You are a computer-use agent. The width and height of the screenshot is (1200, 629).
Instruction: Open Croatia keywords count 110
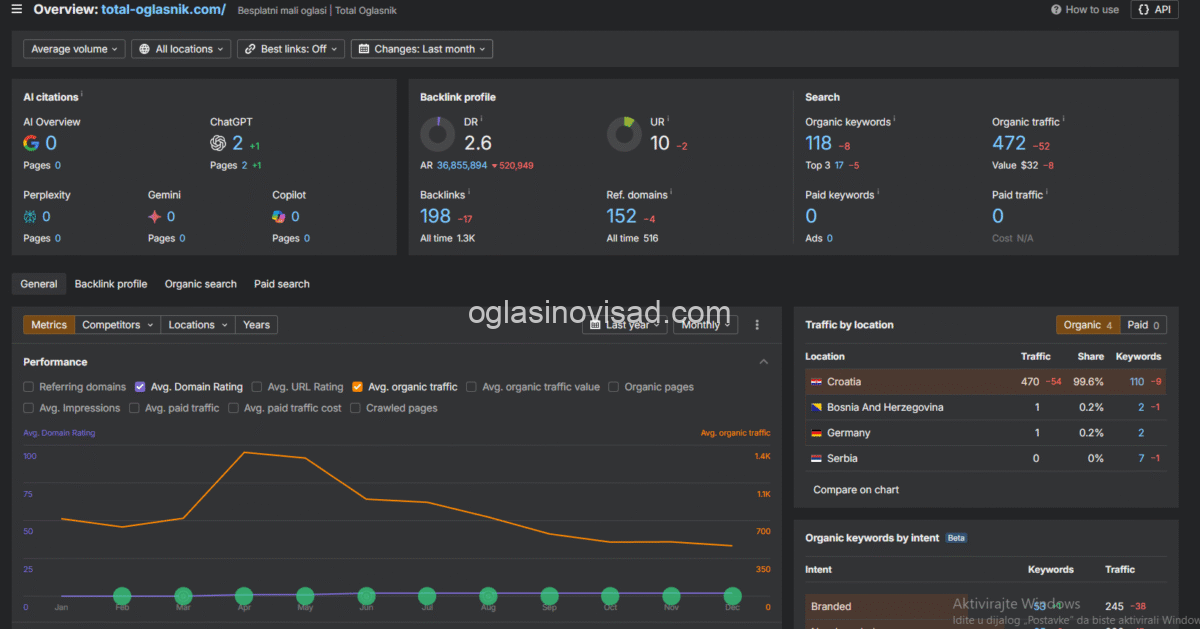pyautogui.click(x=1137, y=382)
